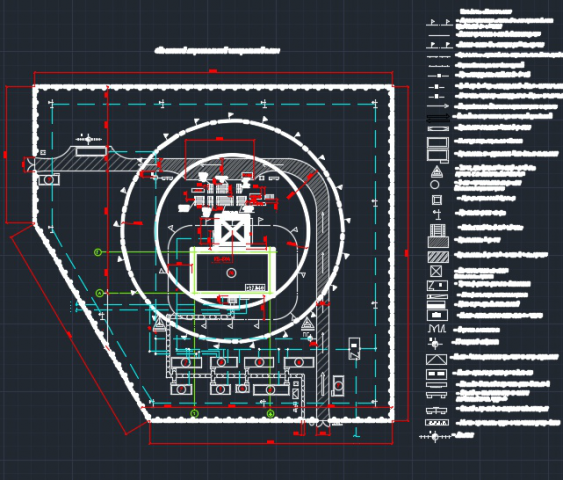Select the left green axis bubble below plan
The width and height of the screenshot is (563, 480).
[194, 414]
